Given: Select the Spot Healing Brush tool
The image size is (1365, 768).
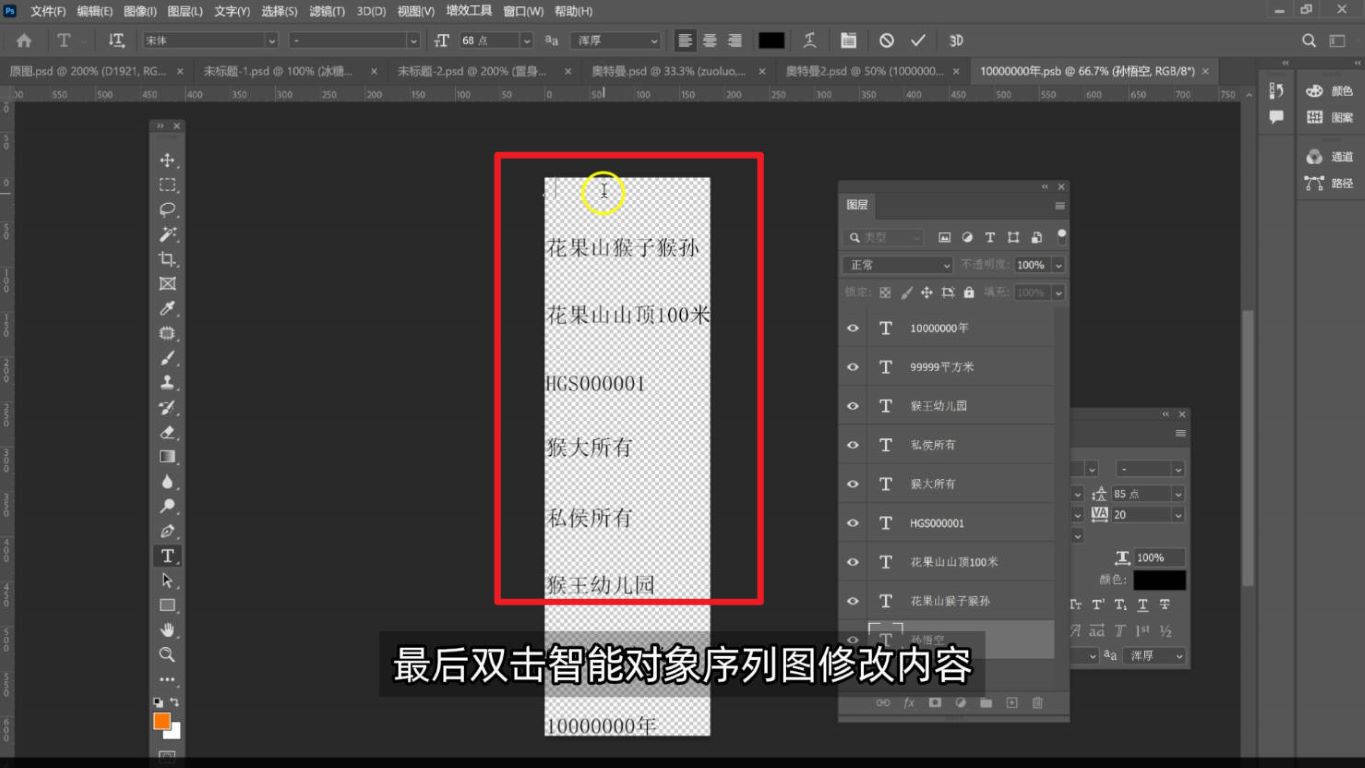Looking at the screenshot, I should 167,333.
